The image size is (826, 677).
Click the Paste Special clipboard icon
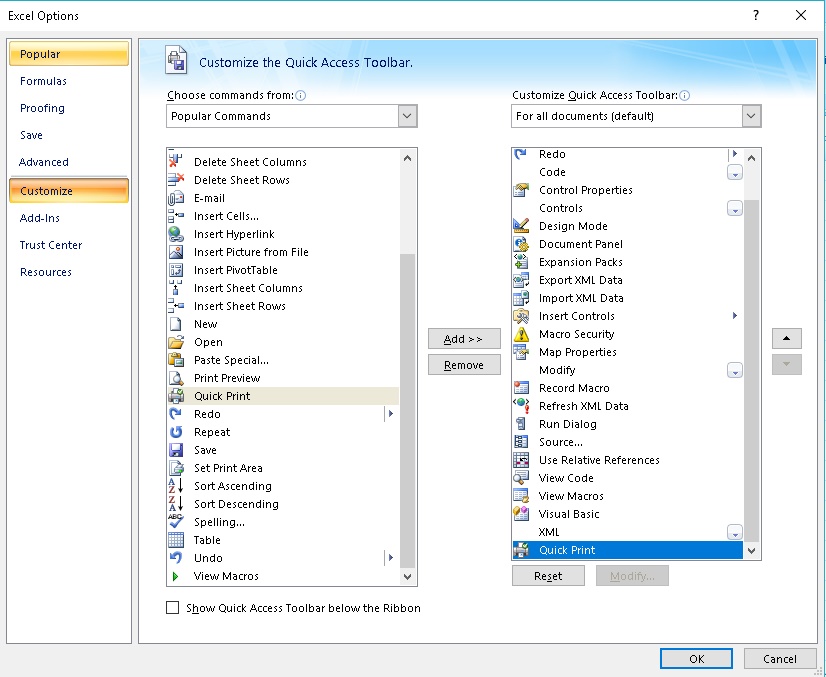pos(175,360)
